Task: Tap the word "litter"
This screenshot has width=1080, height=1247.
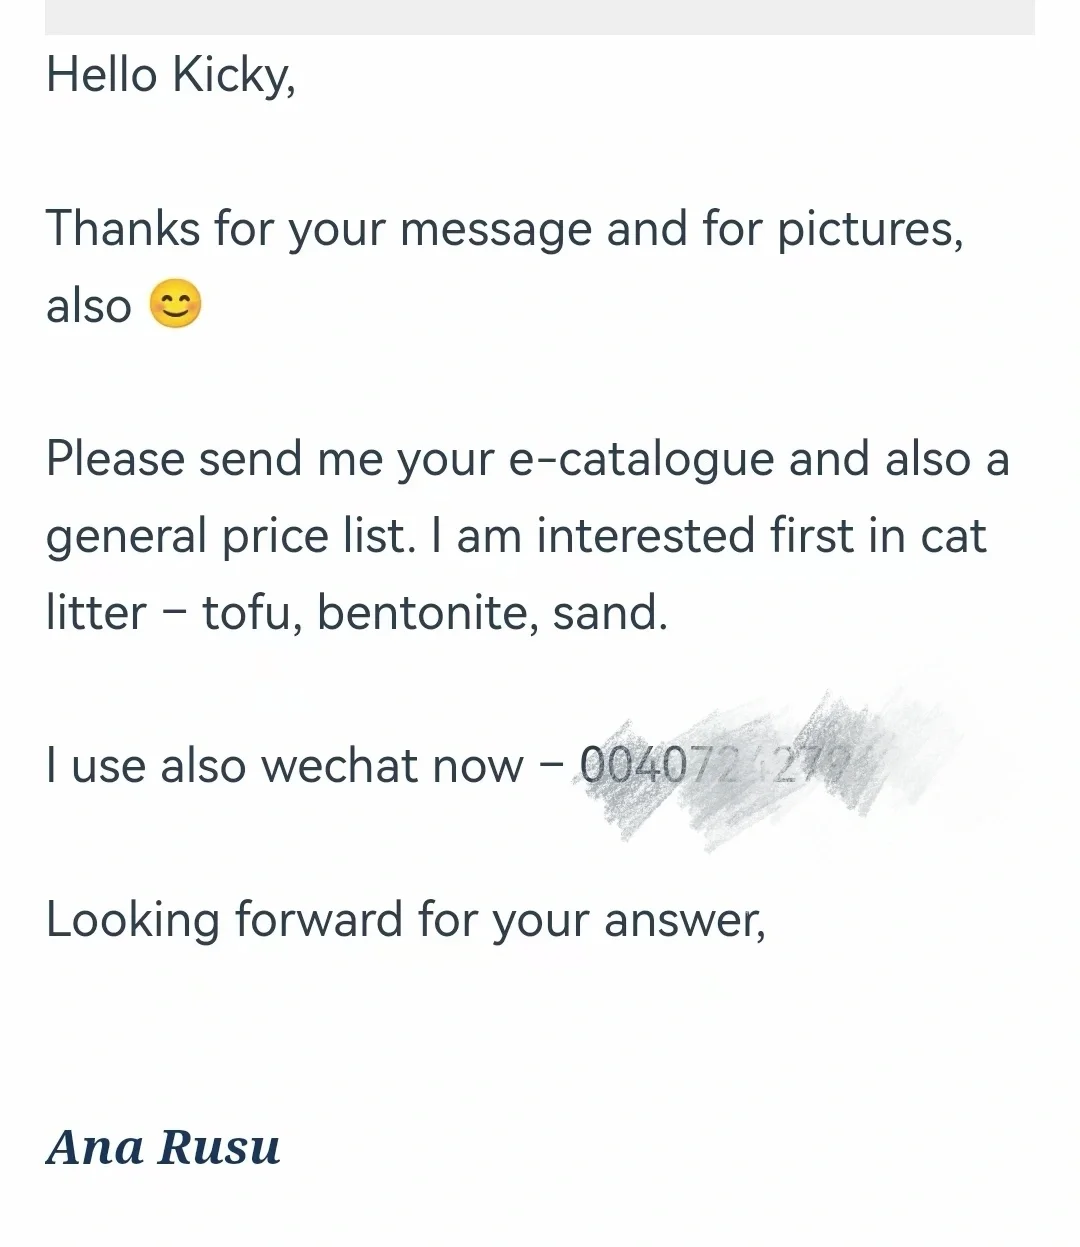Action: (96, 612)
